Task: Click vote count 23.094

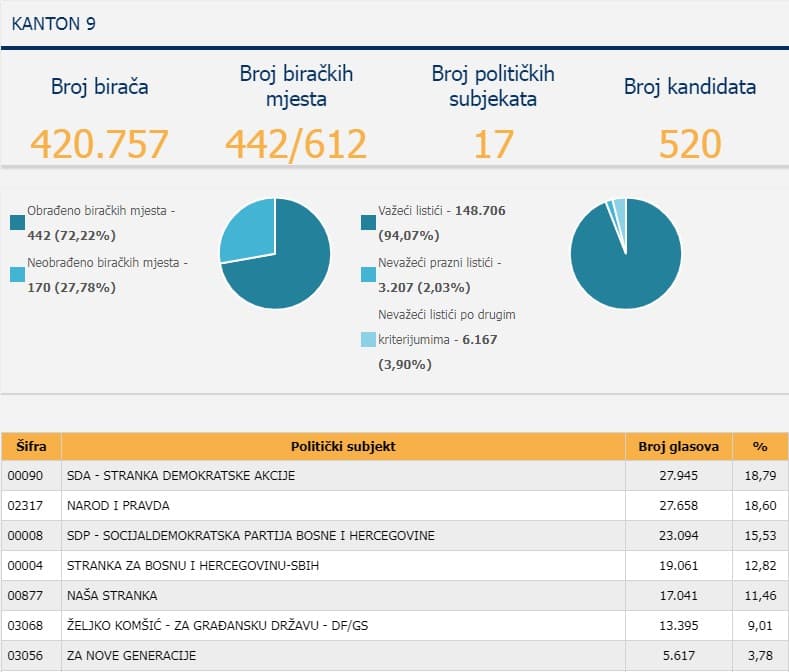Action: pyautogui.click(x=678, y=536)
